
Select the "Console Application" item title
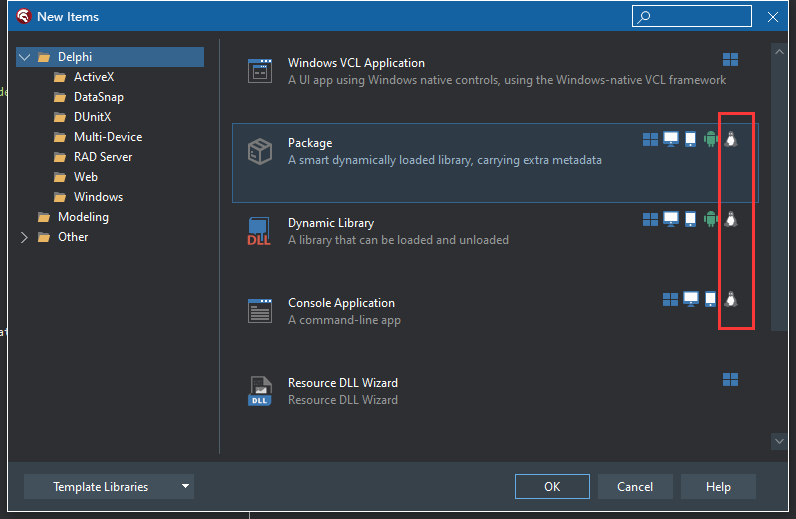(341, 303)
